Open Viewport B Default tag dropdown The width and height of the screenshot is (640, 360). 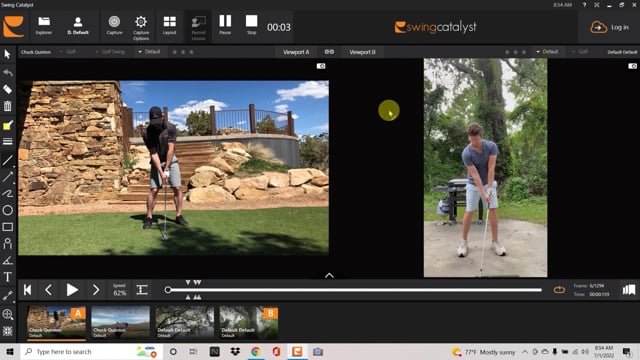(547, 52)
